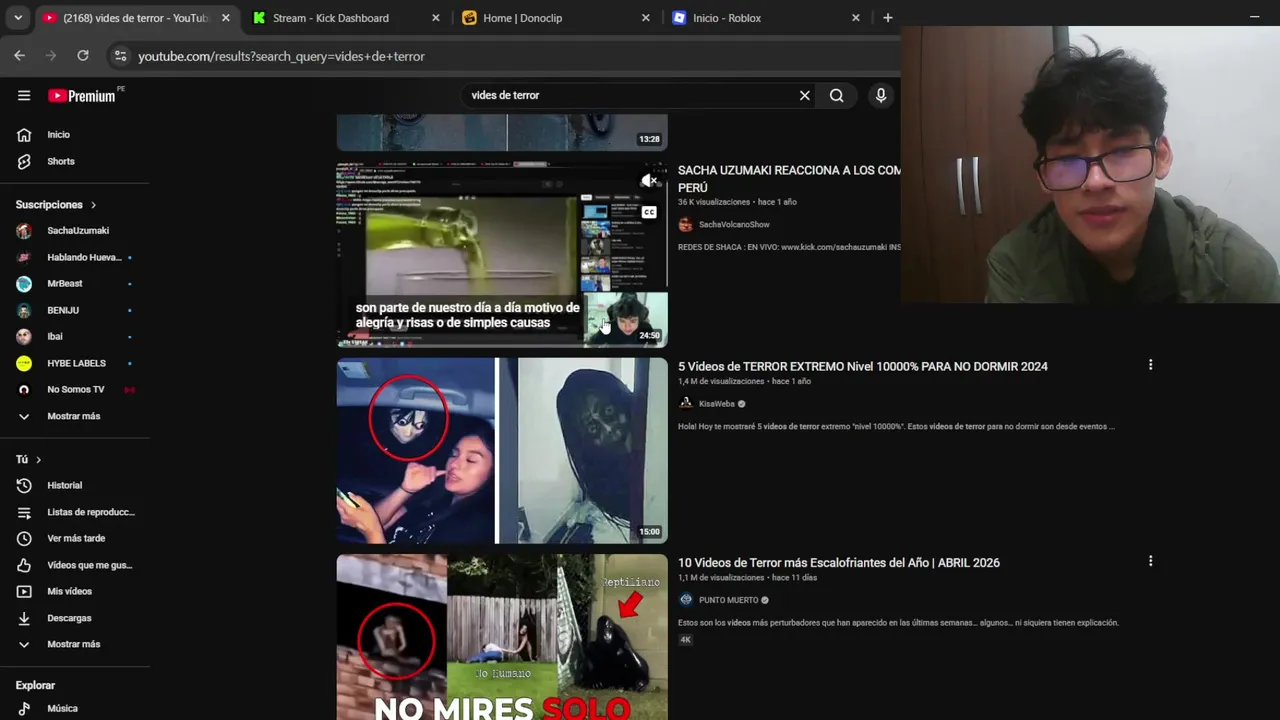The image size is (1280, 720).
Task: Open the new tab plus button
Action: [x=887, y=18]
